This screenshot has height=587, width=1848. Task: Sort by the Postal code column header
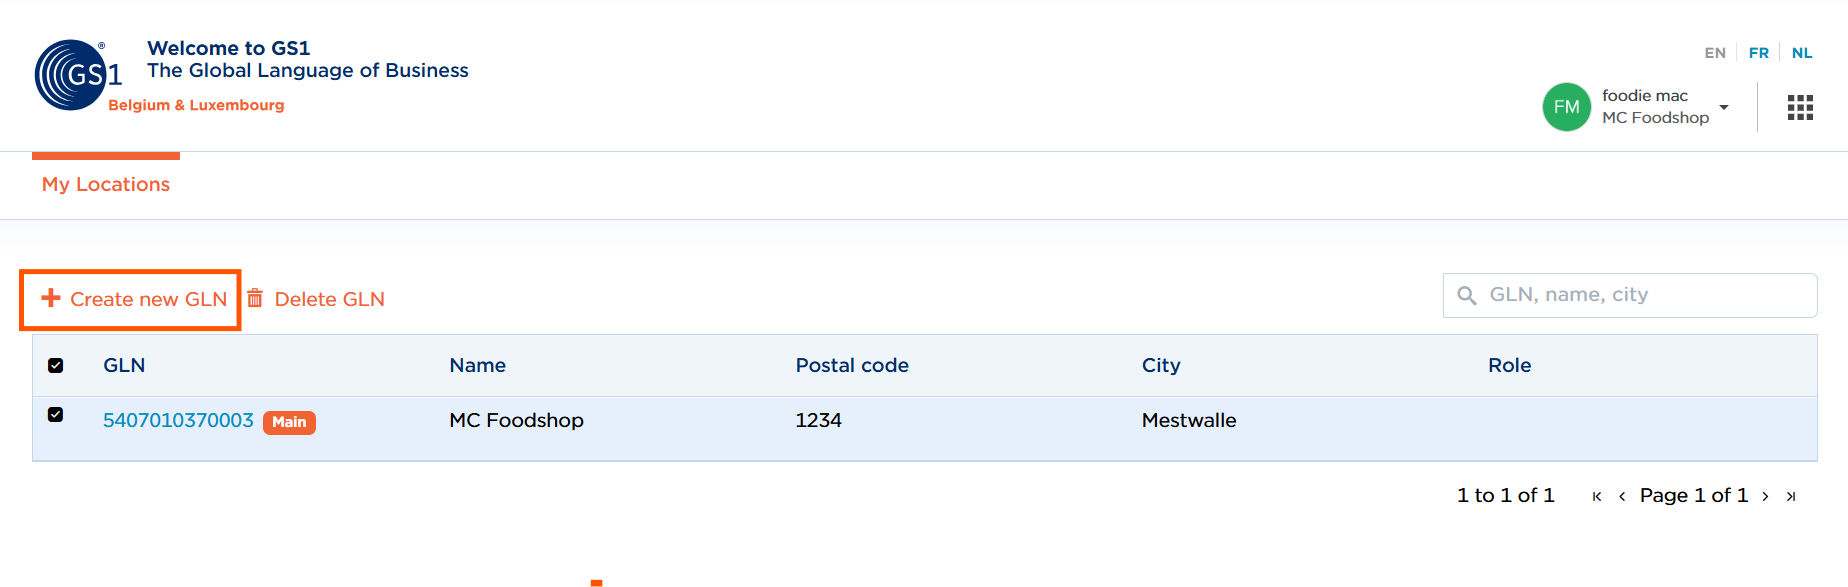pyautogui.click(x=852, y=365)
